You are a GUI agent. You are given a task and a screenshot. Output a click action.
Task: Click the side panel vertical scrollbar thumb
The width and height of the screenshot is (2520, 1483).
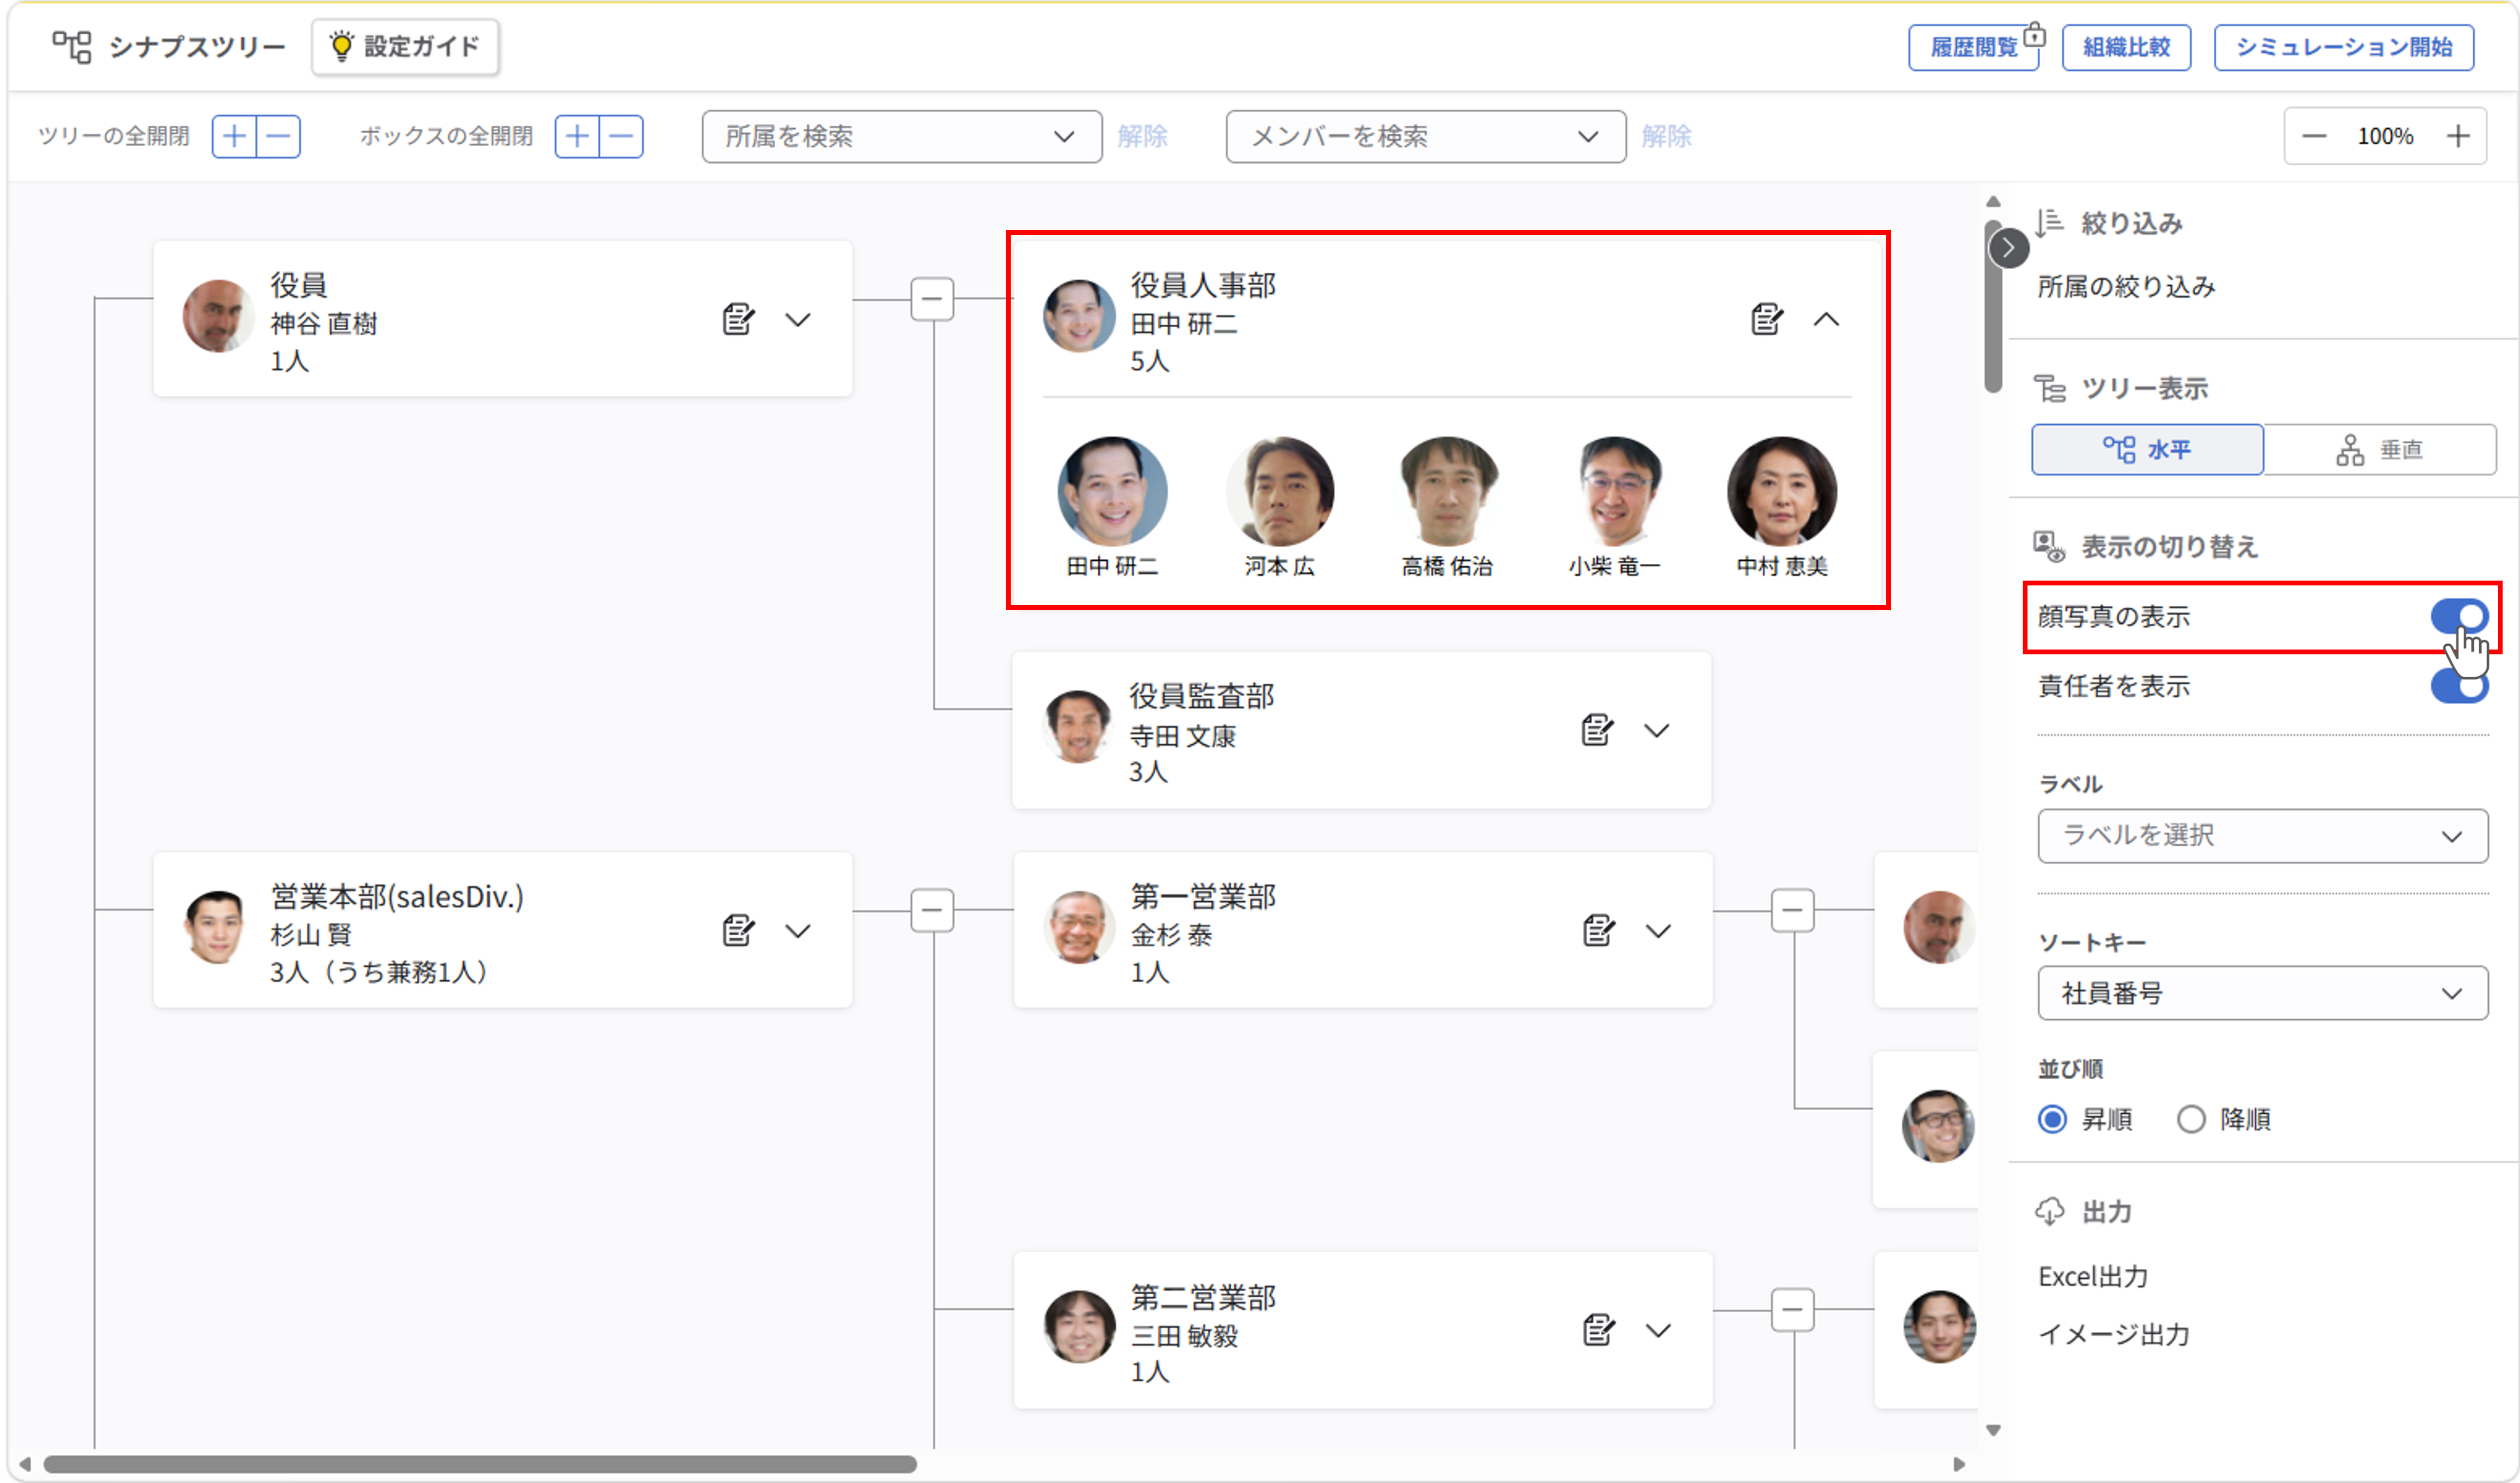tap(1993, 305)
